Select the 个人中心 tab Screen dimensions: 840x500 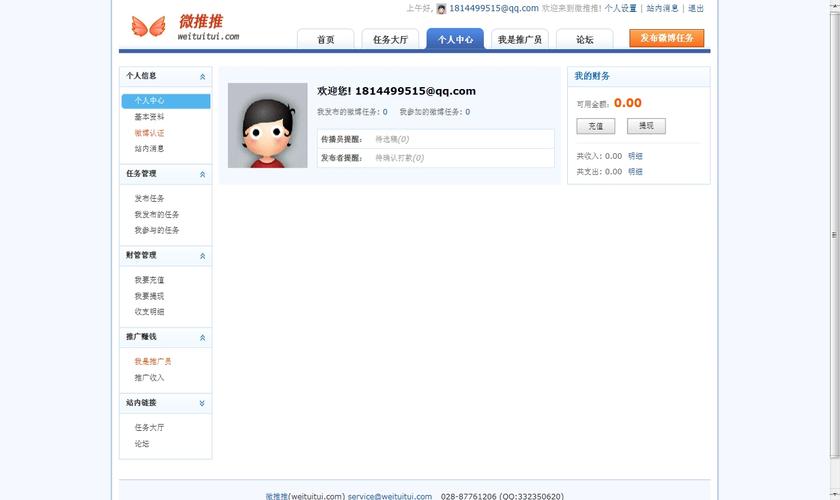(x=455, y=39)
